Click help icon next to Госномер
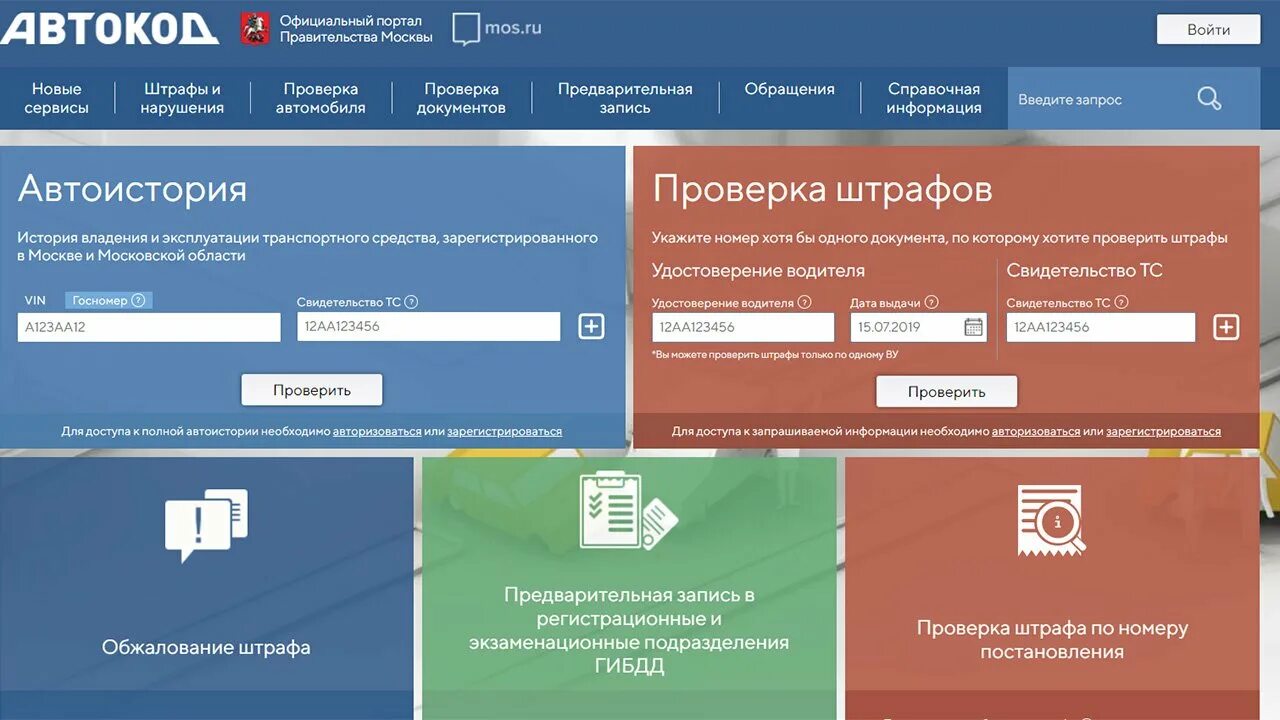 tap(138, 300)
